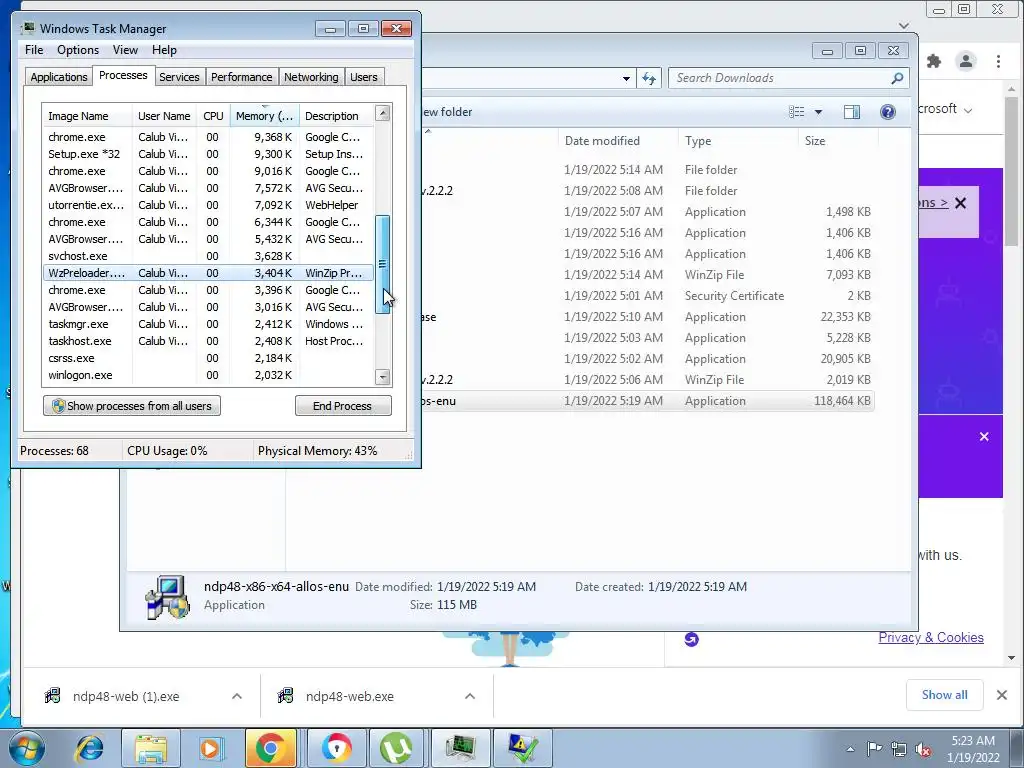Viewport: 1024px width, 768px height.
Task: Open Chrome extensions puzzle icon
Action: pos(934,61)
